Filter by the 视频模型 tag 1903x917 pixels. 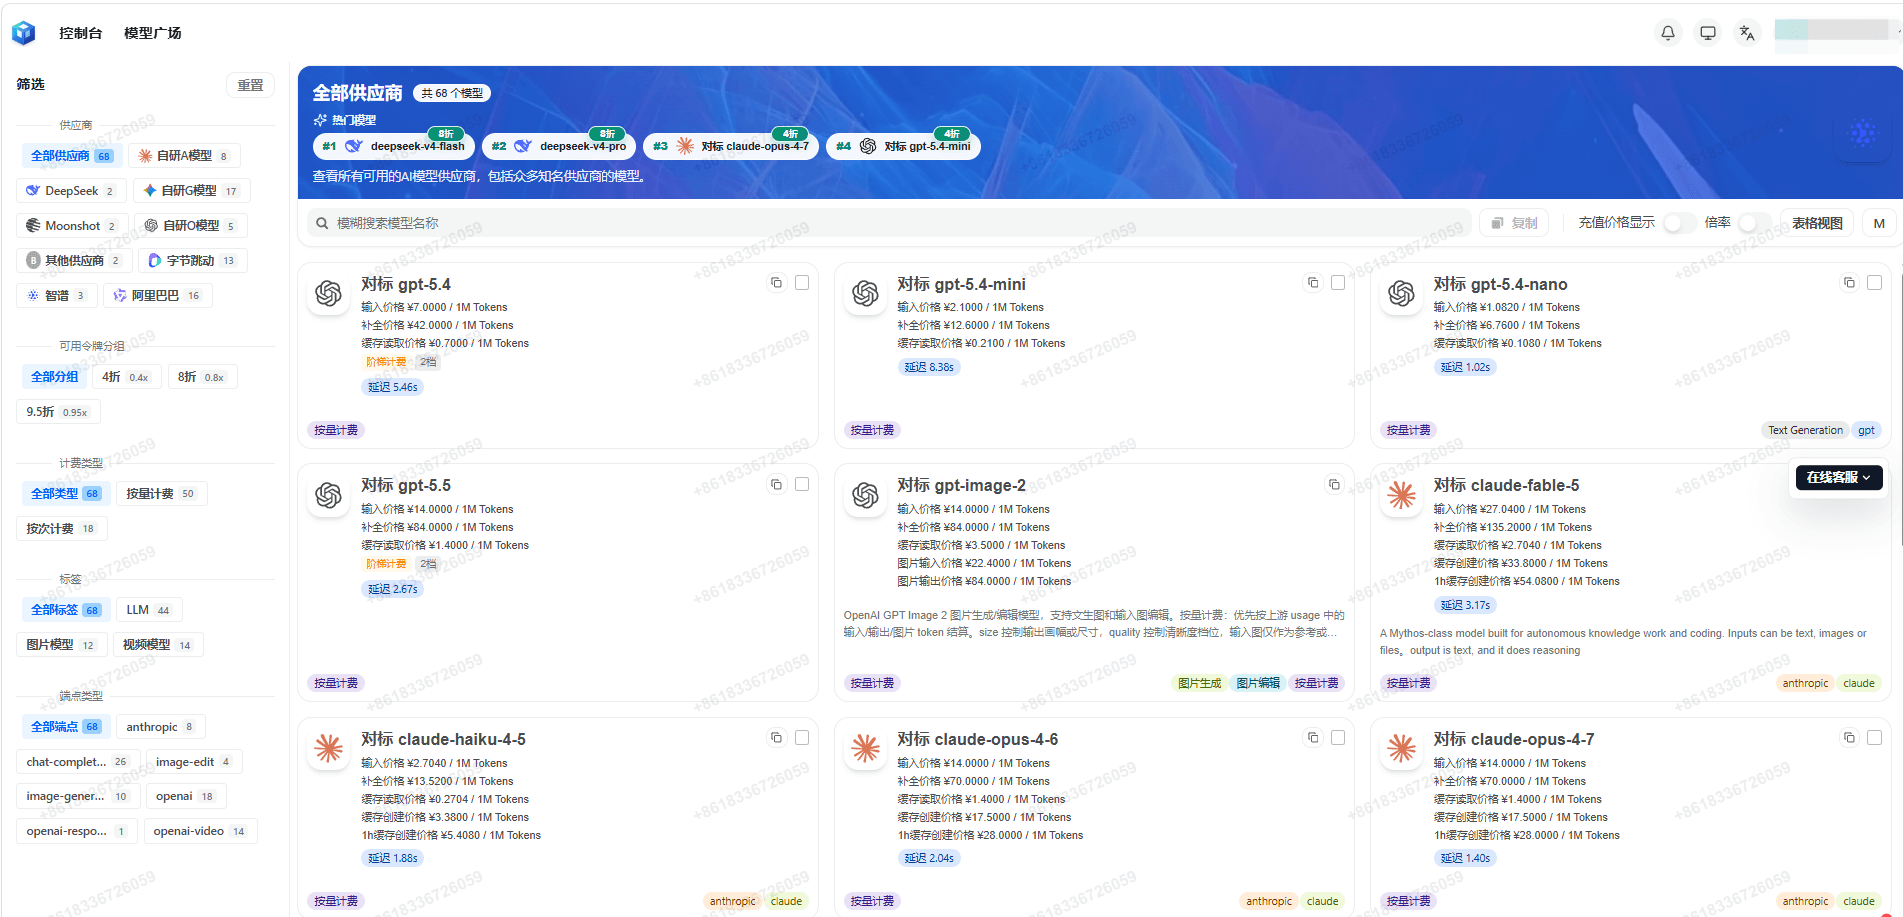click(x=158, y=645)
